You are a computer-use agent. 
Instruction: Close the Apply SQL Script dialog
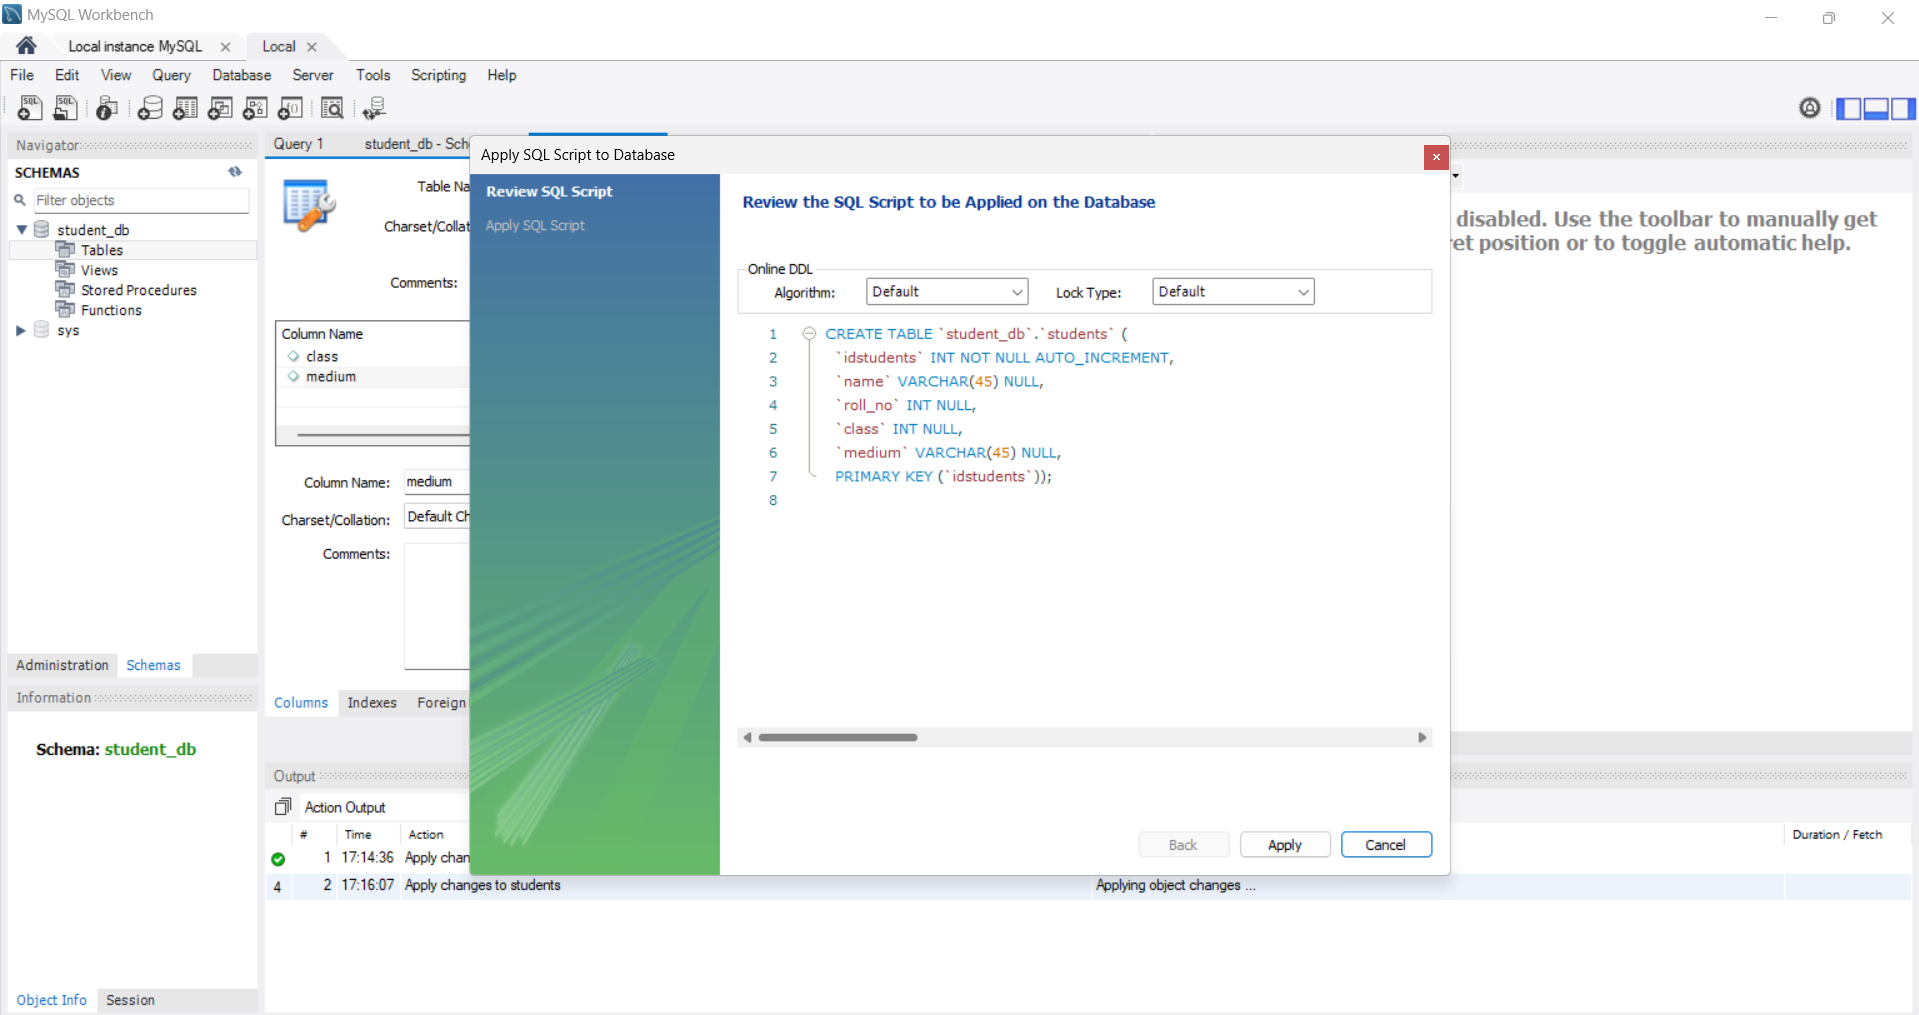pyautogui.click(x=1436, y=157)
